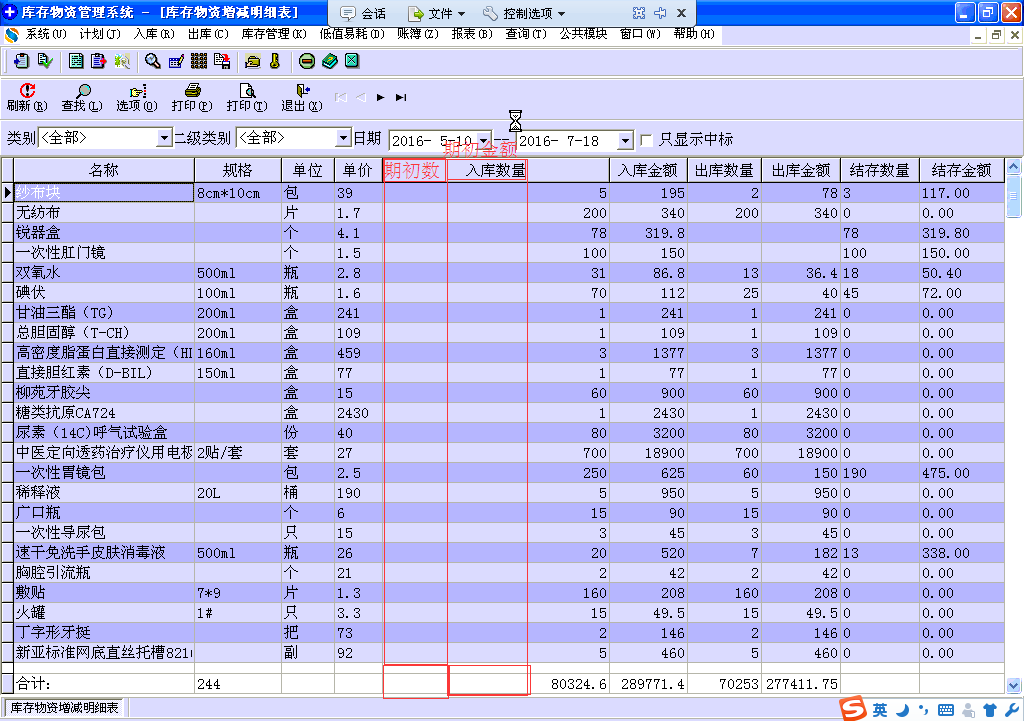Open the 库存管理(K) menu

point(274,34)
